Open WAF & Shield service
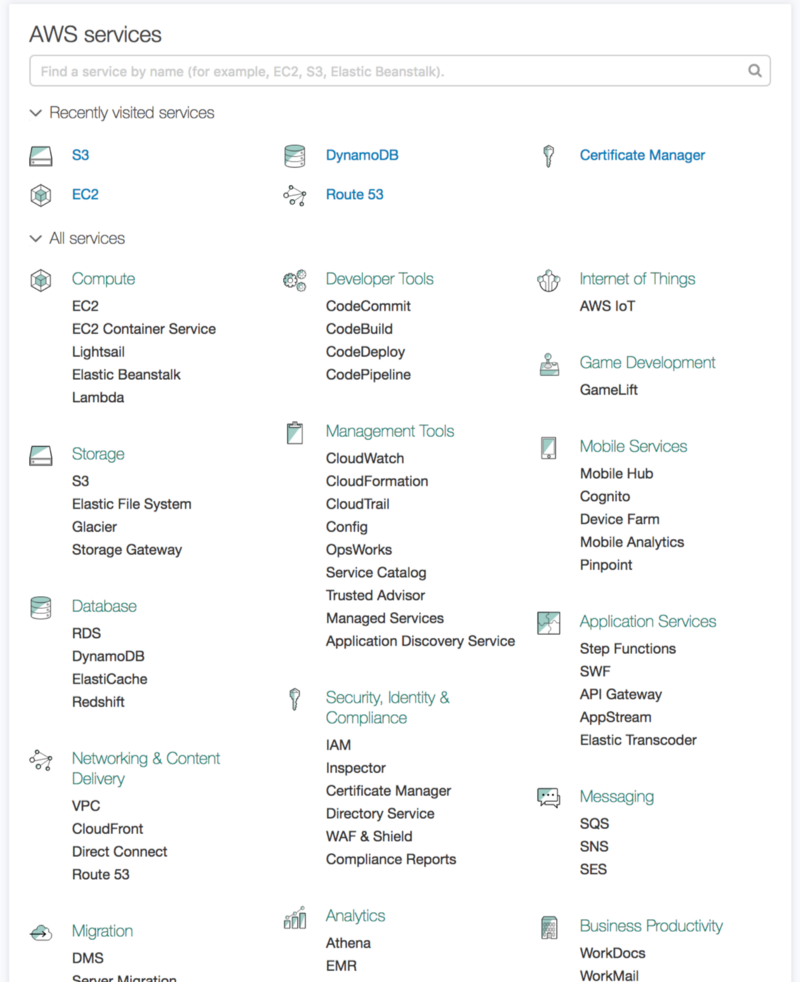This screenshot has width=800, height=982. (369, 837)
